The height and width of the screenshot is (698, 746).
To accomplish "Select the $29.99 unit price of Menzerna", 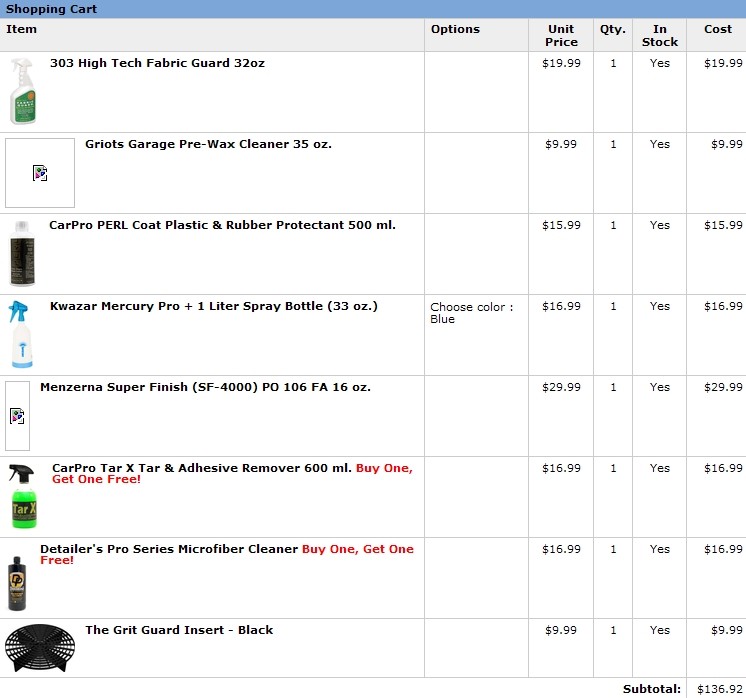I will coord(561,387).
